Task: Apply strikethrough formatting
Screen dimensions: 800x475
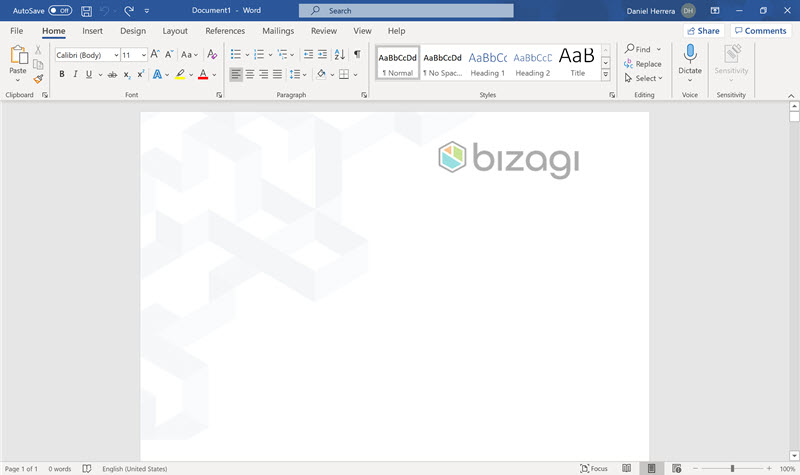Action: pos(112,74)
